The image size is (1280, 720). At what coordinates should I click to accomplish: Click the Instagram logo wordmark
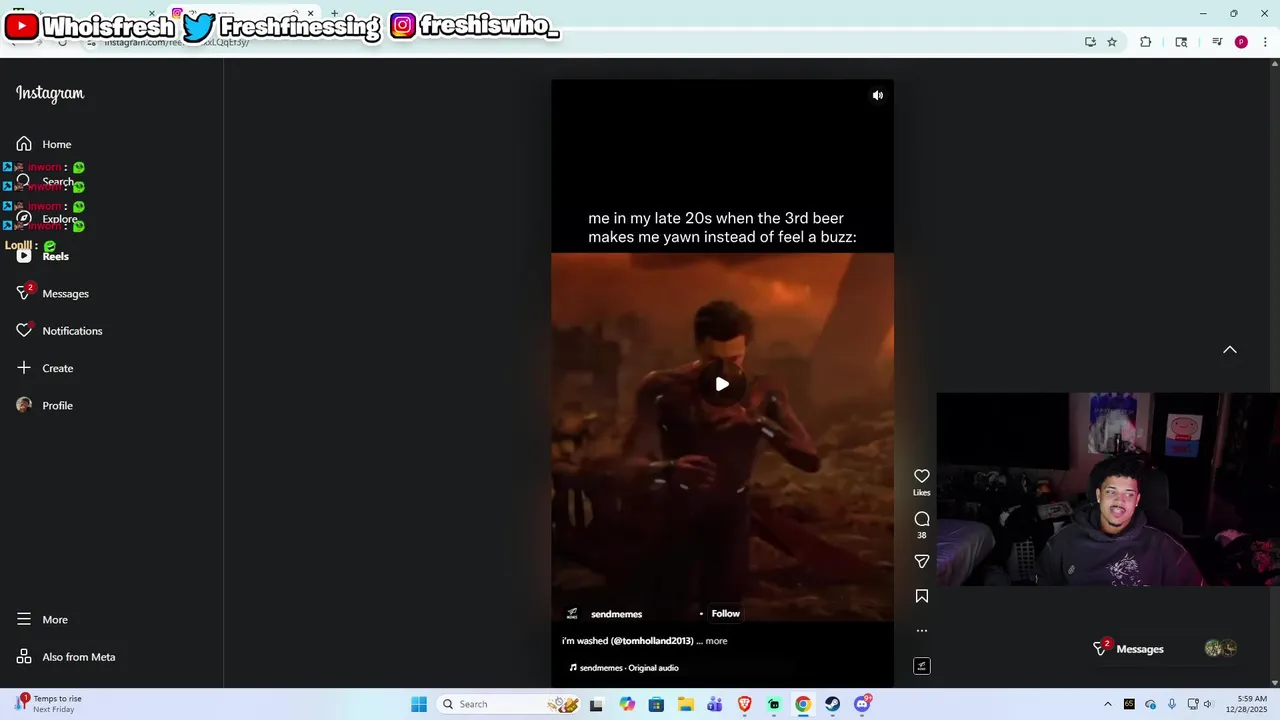pos(50,93)
